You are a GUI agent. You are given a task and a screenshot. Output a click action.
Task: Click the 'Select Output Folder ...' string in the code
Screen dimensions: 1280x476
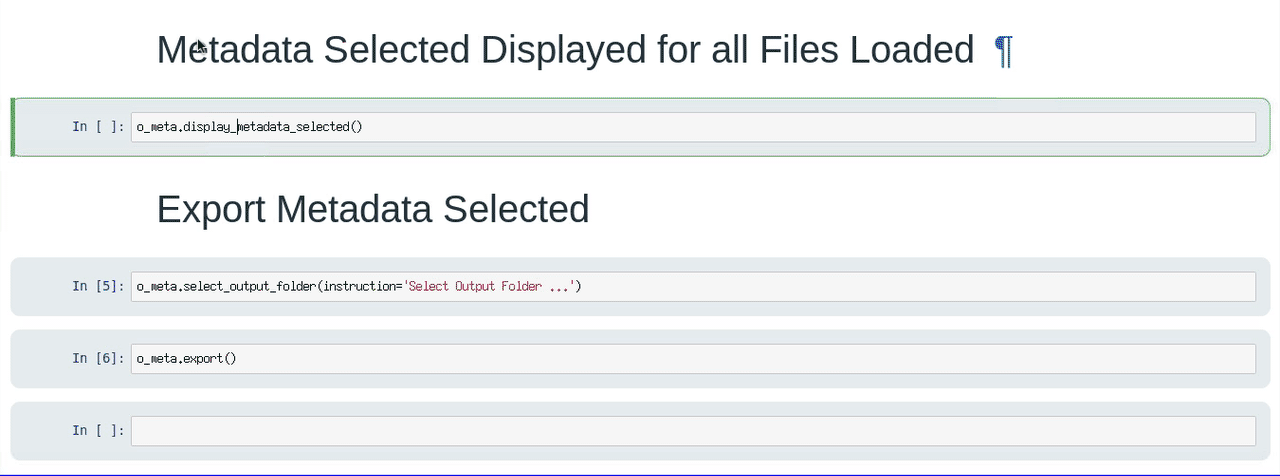tap(488, 287)
